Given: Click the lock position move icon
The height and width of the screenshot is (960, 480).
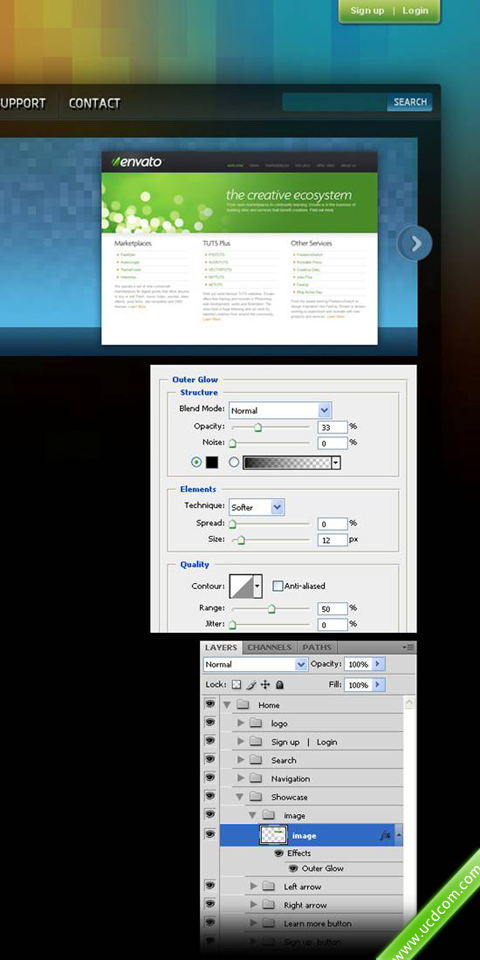Looking at the screenshot, I should (x=265, y=684).
